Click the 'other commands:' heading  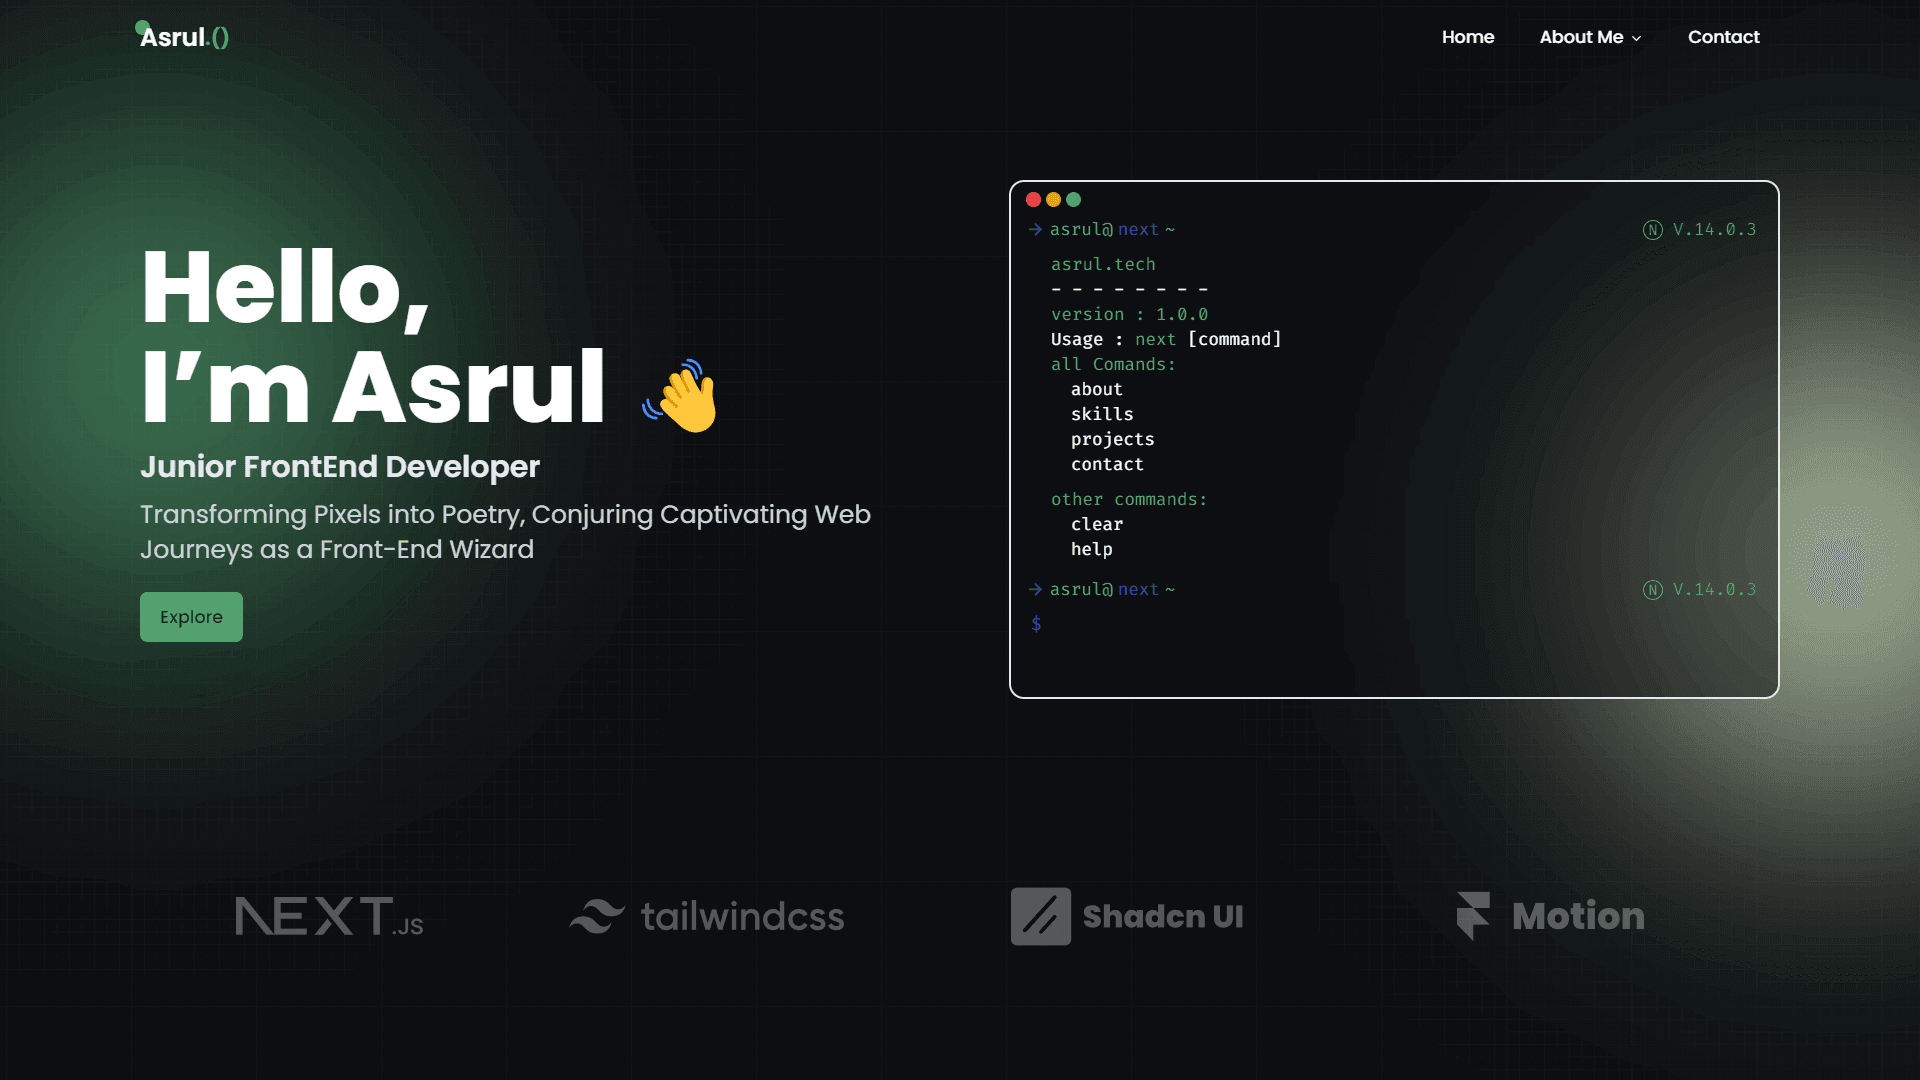pos(1129,499)
